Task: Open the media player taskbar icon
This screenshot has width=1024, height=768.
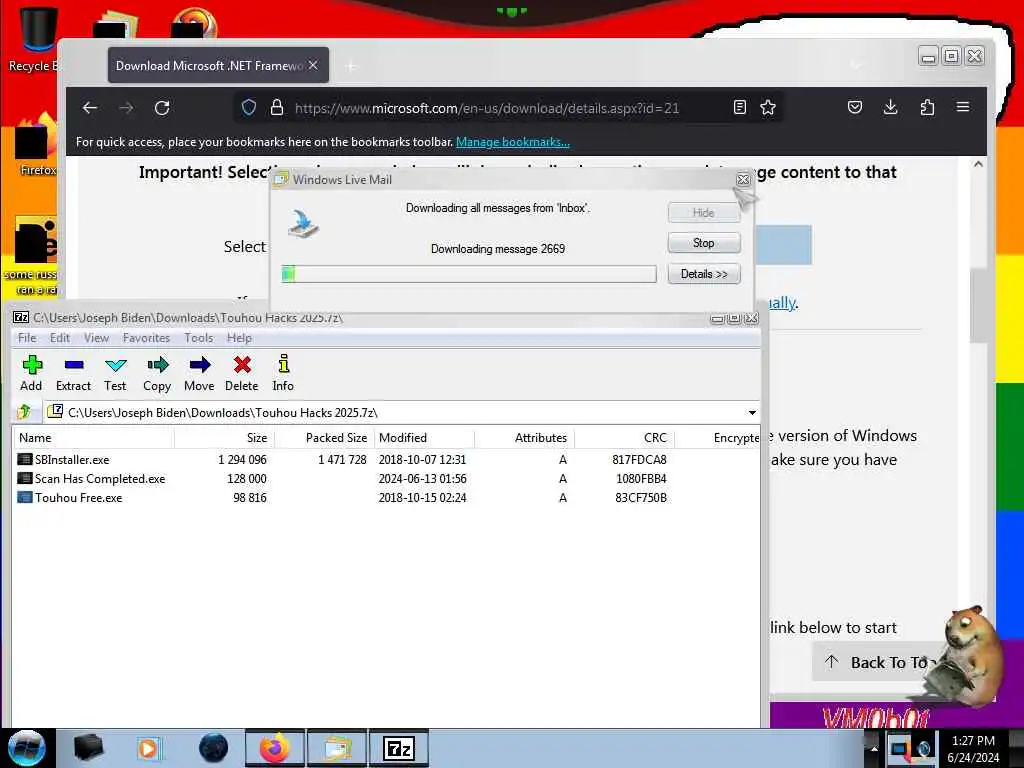Action: click(x=149, y=748)
